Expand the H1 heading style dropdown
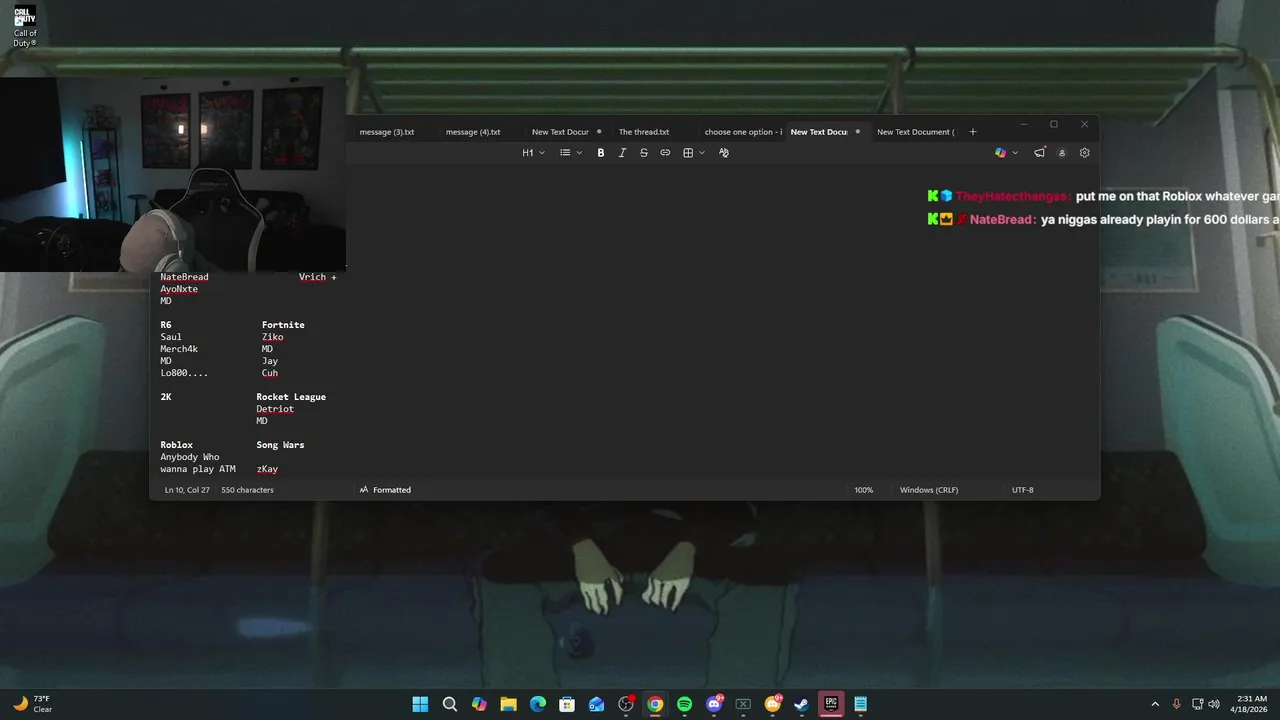 534,153
